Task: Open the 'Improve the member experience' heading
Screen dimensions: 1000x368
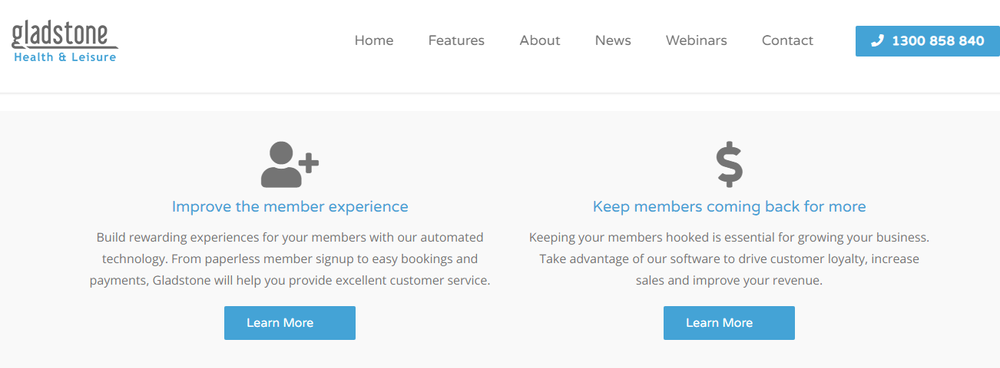Action: 290,207
